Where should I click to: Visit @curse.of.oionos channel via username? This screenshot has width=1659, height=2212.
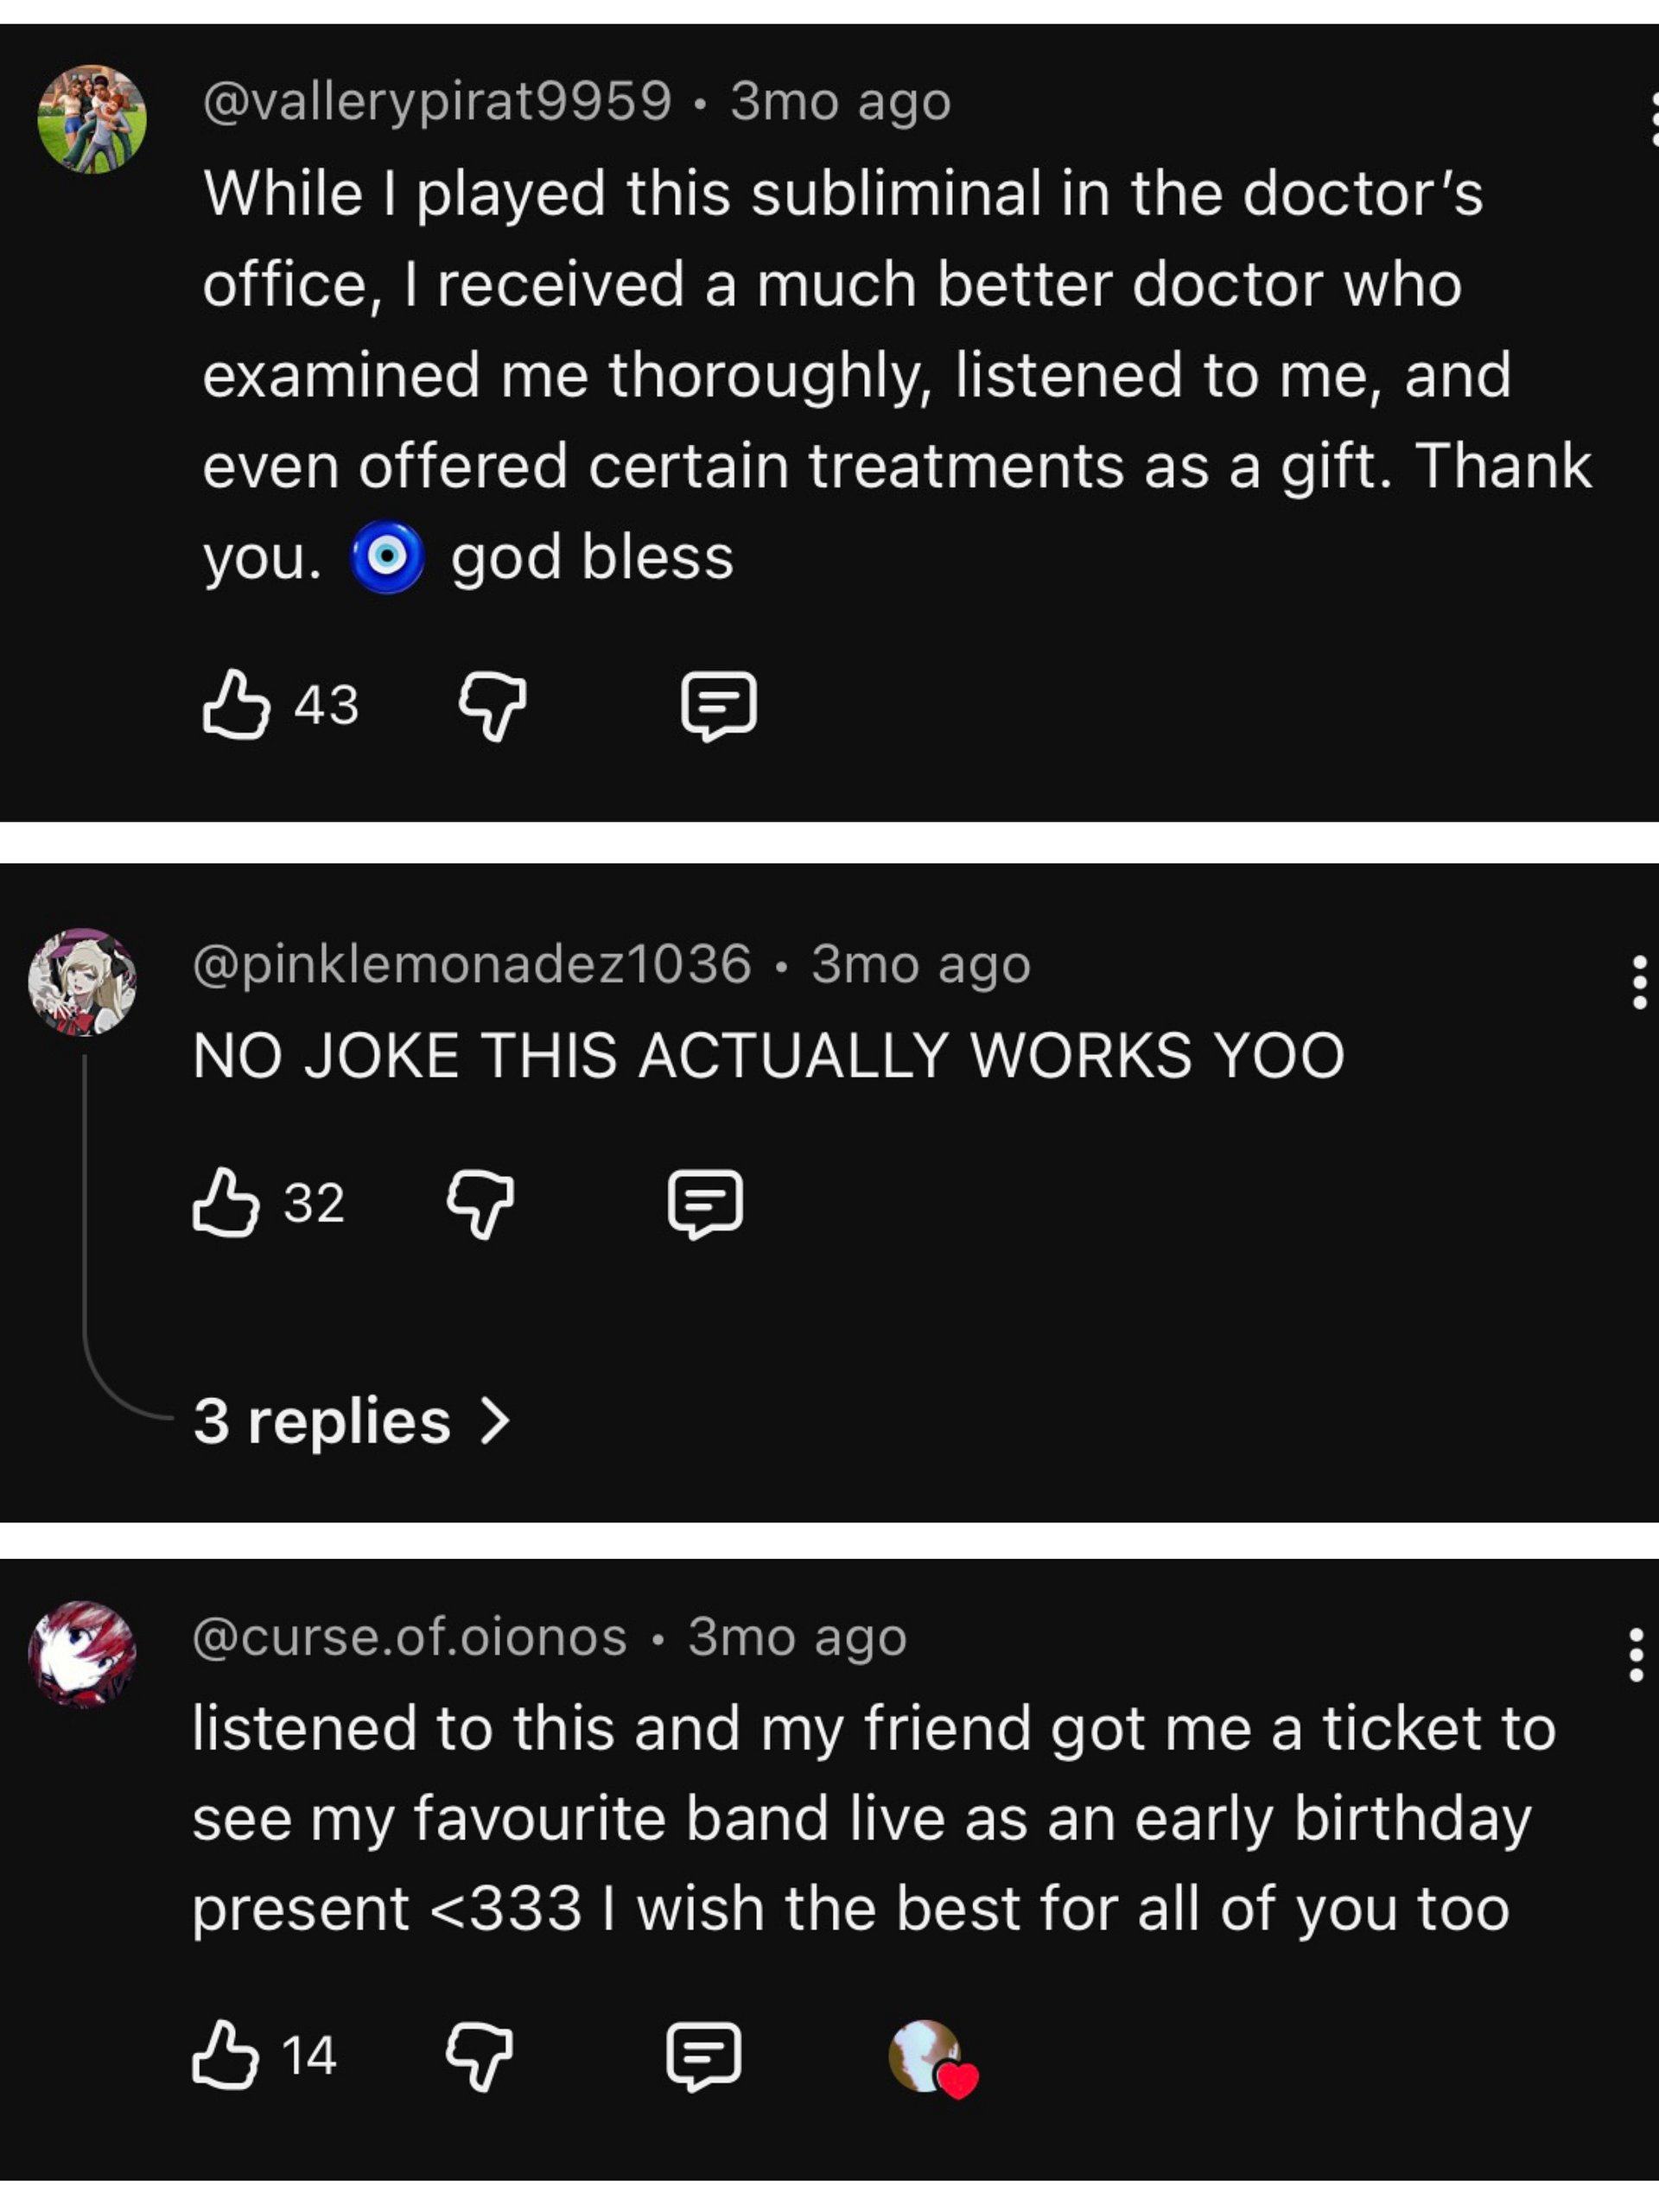pos(410,1638)
